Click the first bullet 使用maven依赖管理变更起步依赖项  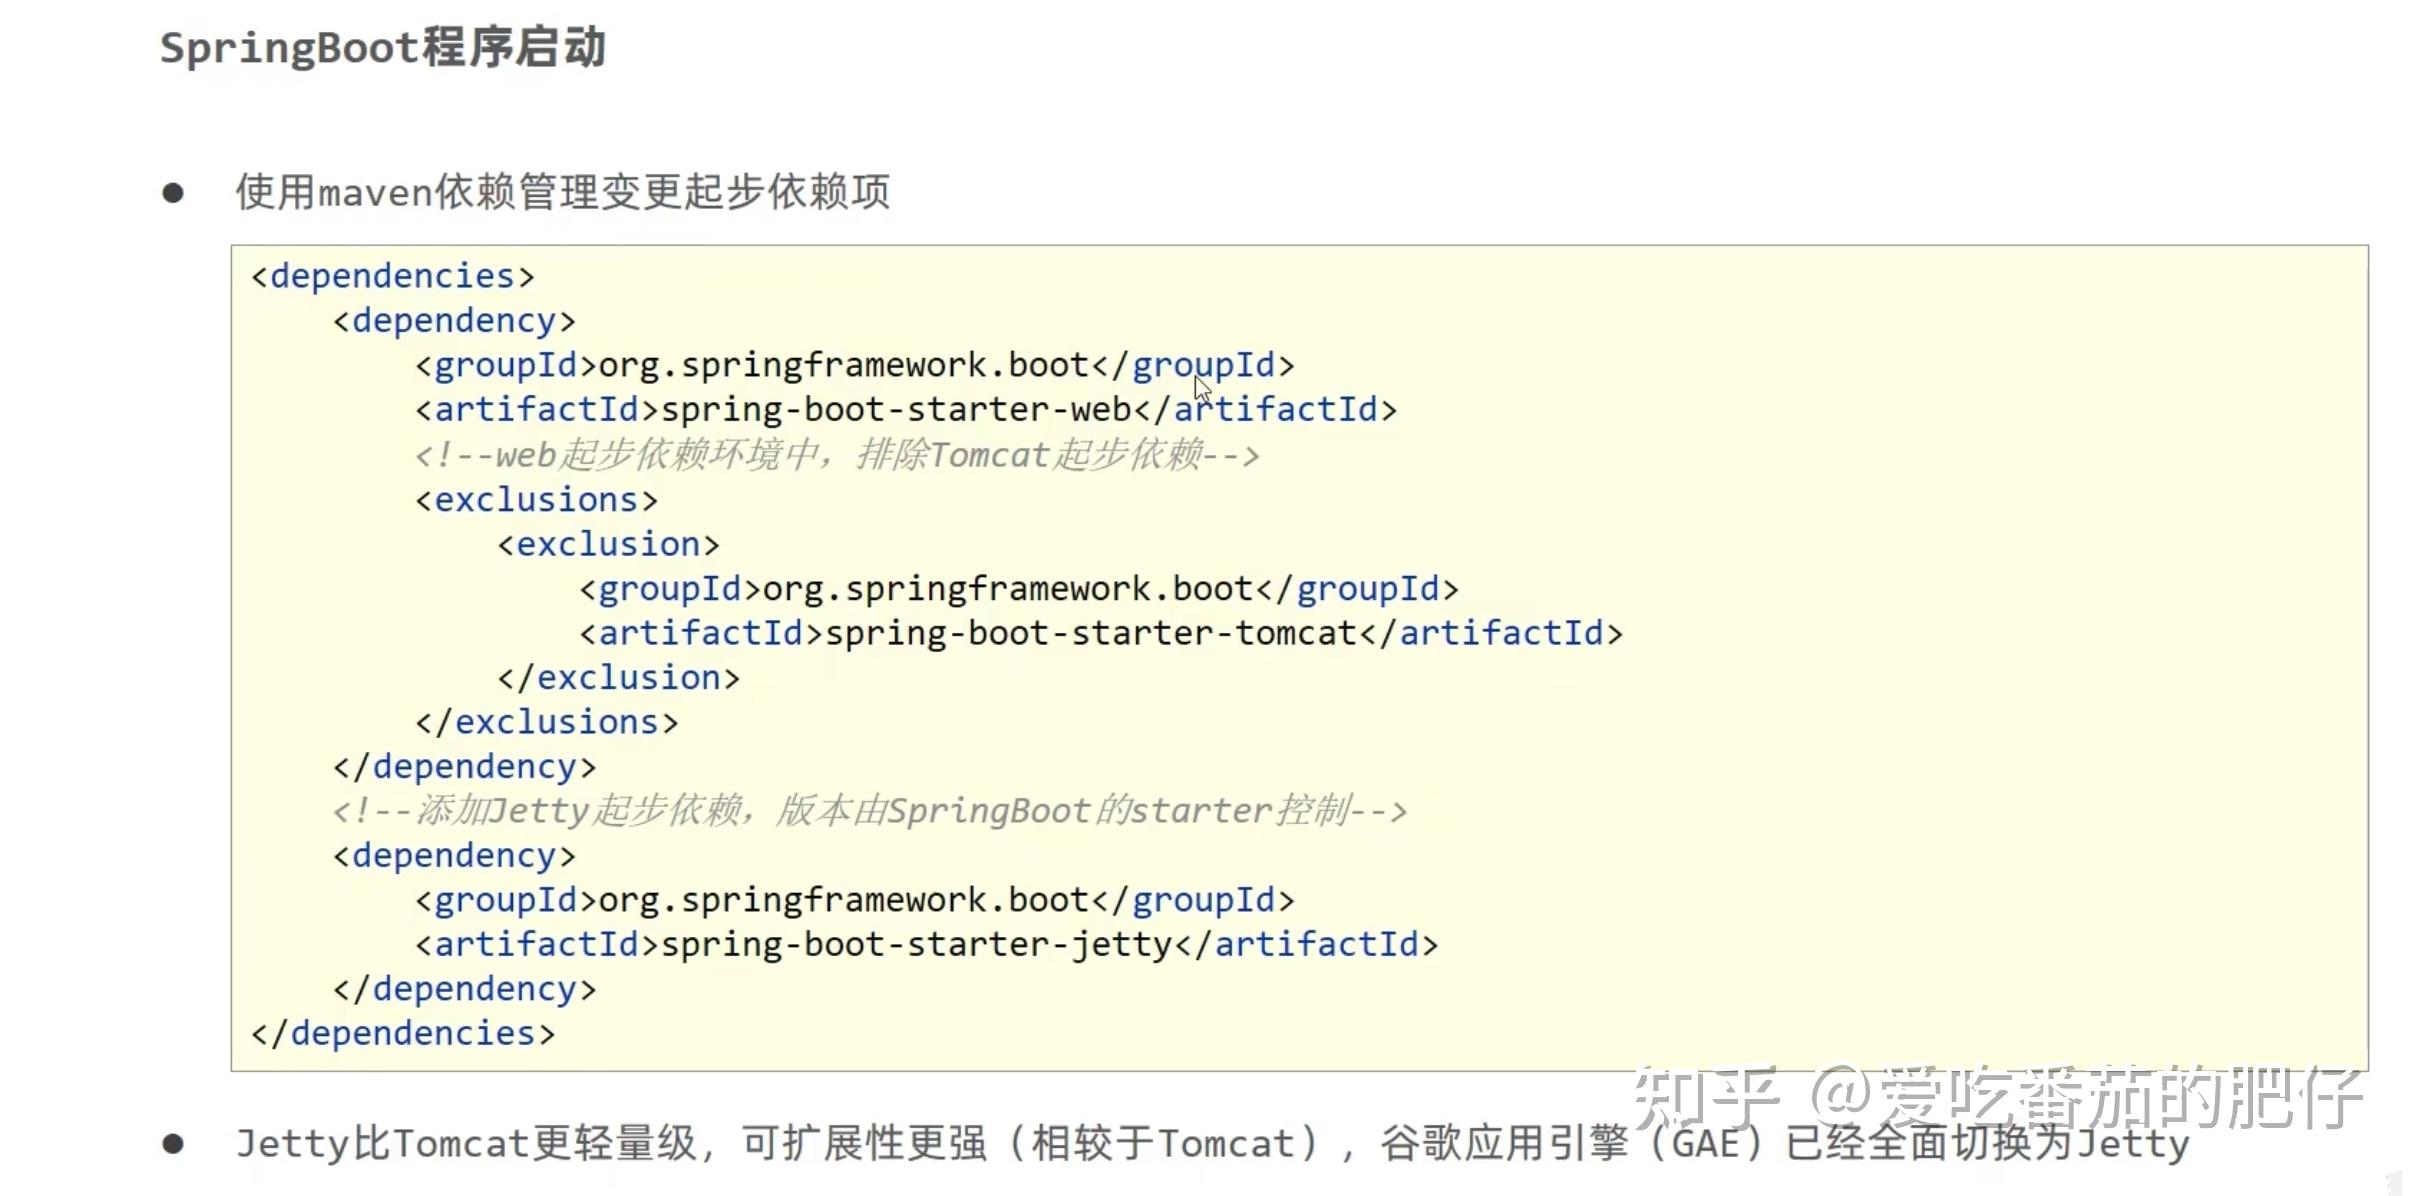point(562,191)
